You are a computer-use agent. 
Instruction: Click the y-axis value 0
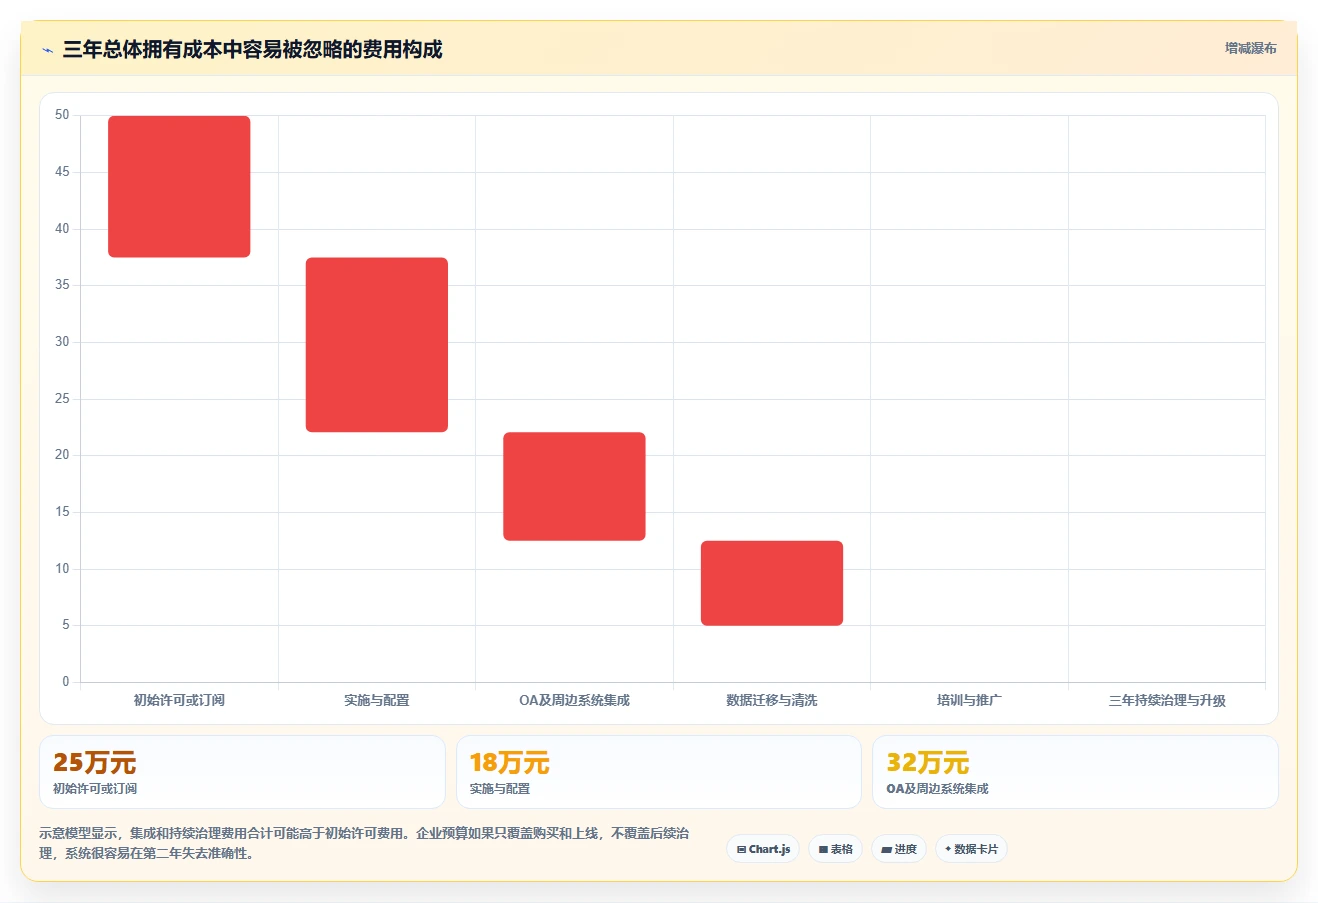66,682
